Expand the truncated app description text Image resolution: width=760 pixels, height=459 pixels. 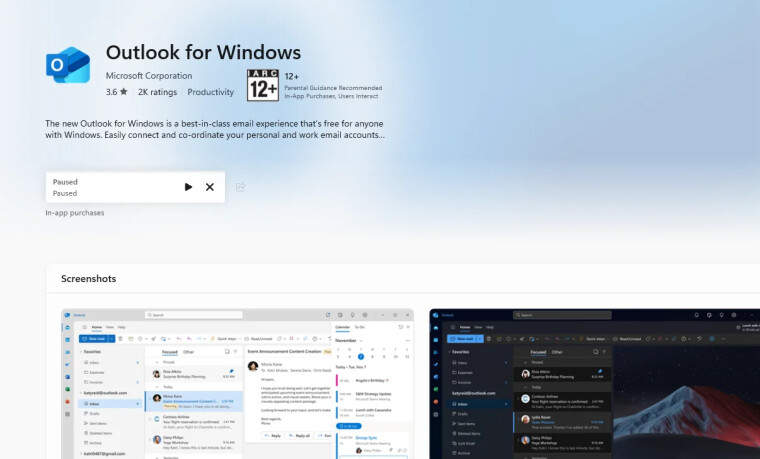pyautogui.click(x=215, y=129)
